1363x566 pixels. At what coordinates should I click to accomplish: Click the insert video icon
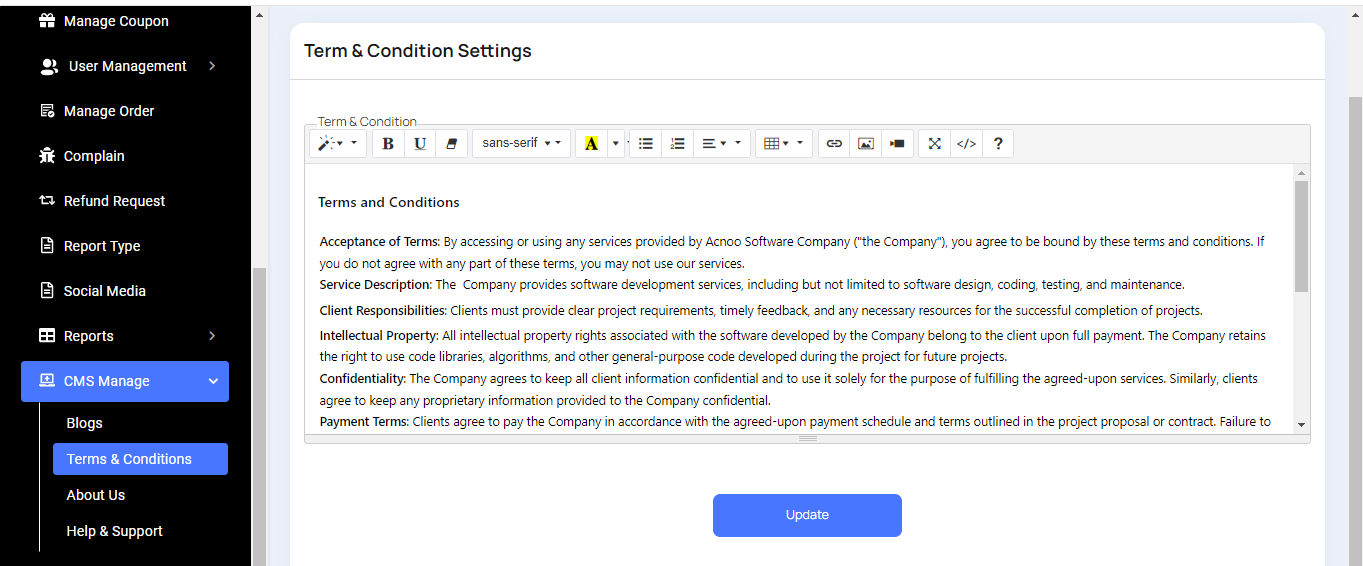tap(897, 144)
